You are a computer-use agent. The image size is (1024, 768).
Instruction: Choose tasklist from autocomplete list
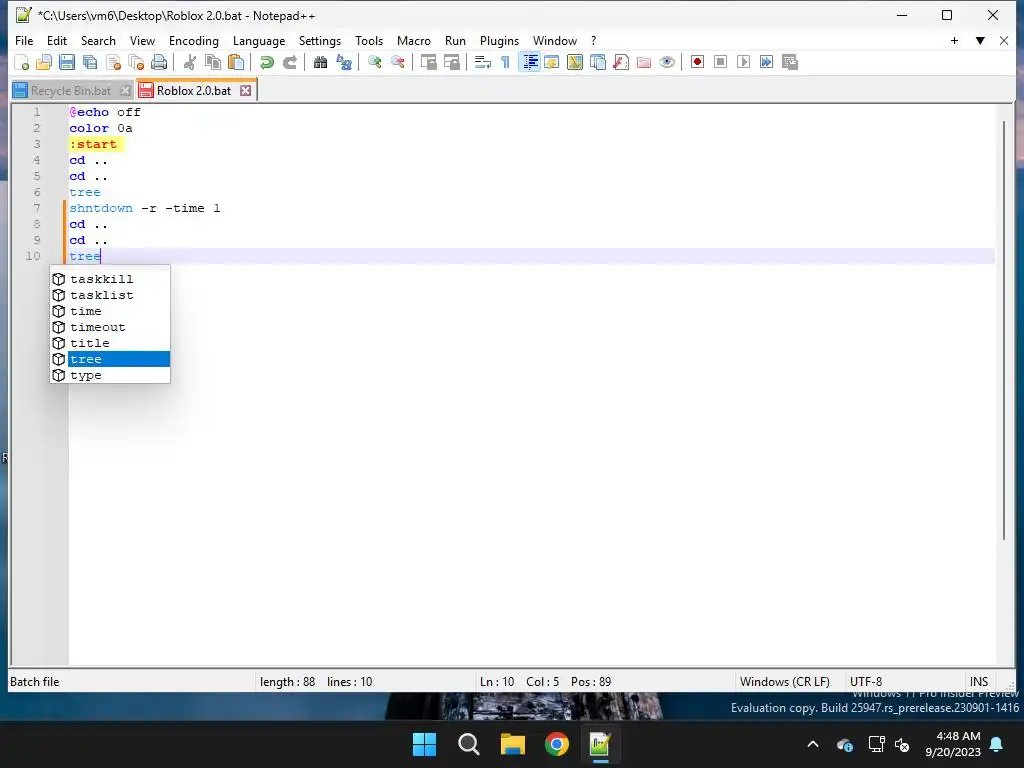pyautogui.click(x=110, y=295)
